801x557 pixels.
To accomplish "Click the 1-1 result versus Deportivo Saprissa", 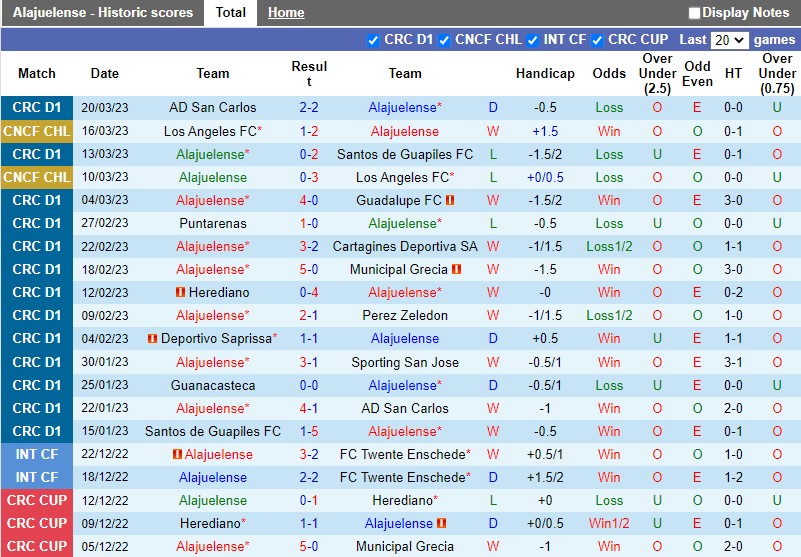I will pyautogui.click(x=309, y=338).
